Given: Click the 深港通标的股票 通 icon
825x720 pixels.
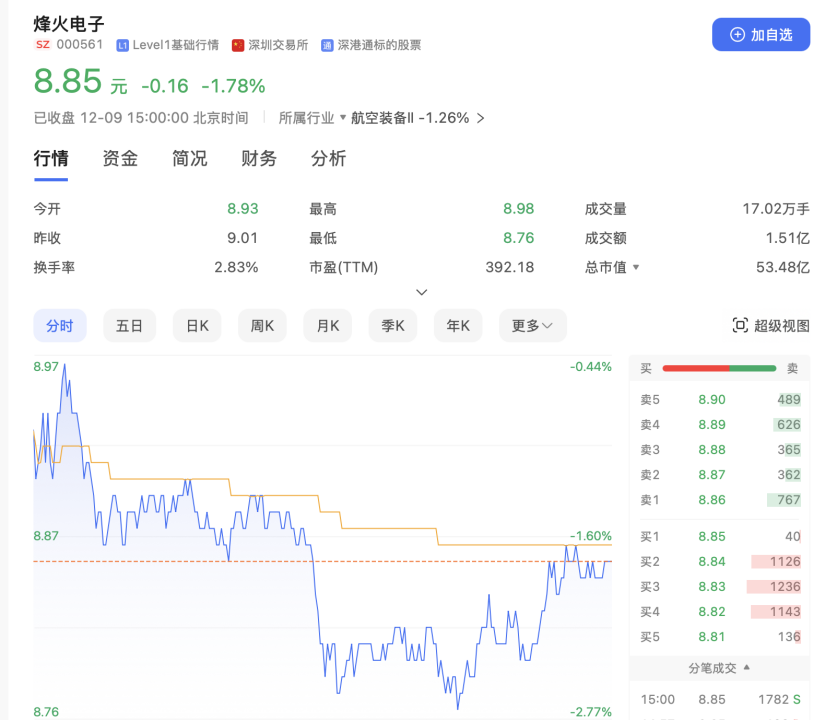Looking at the screenshot, I should pos(327,45).
